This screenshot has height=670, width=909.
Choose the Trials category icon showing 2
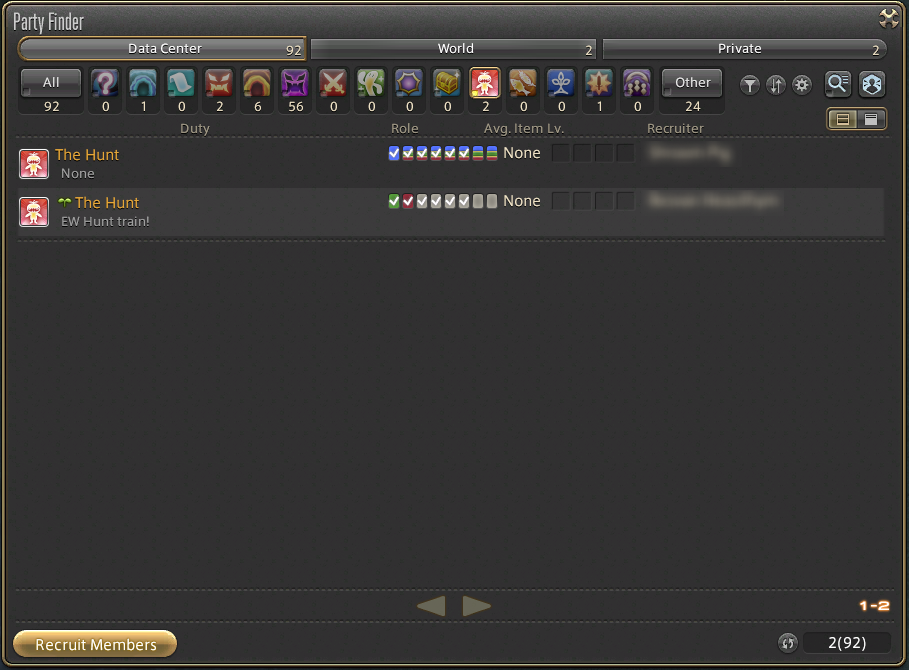point(219,84)
